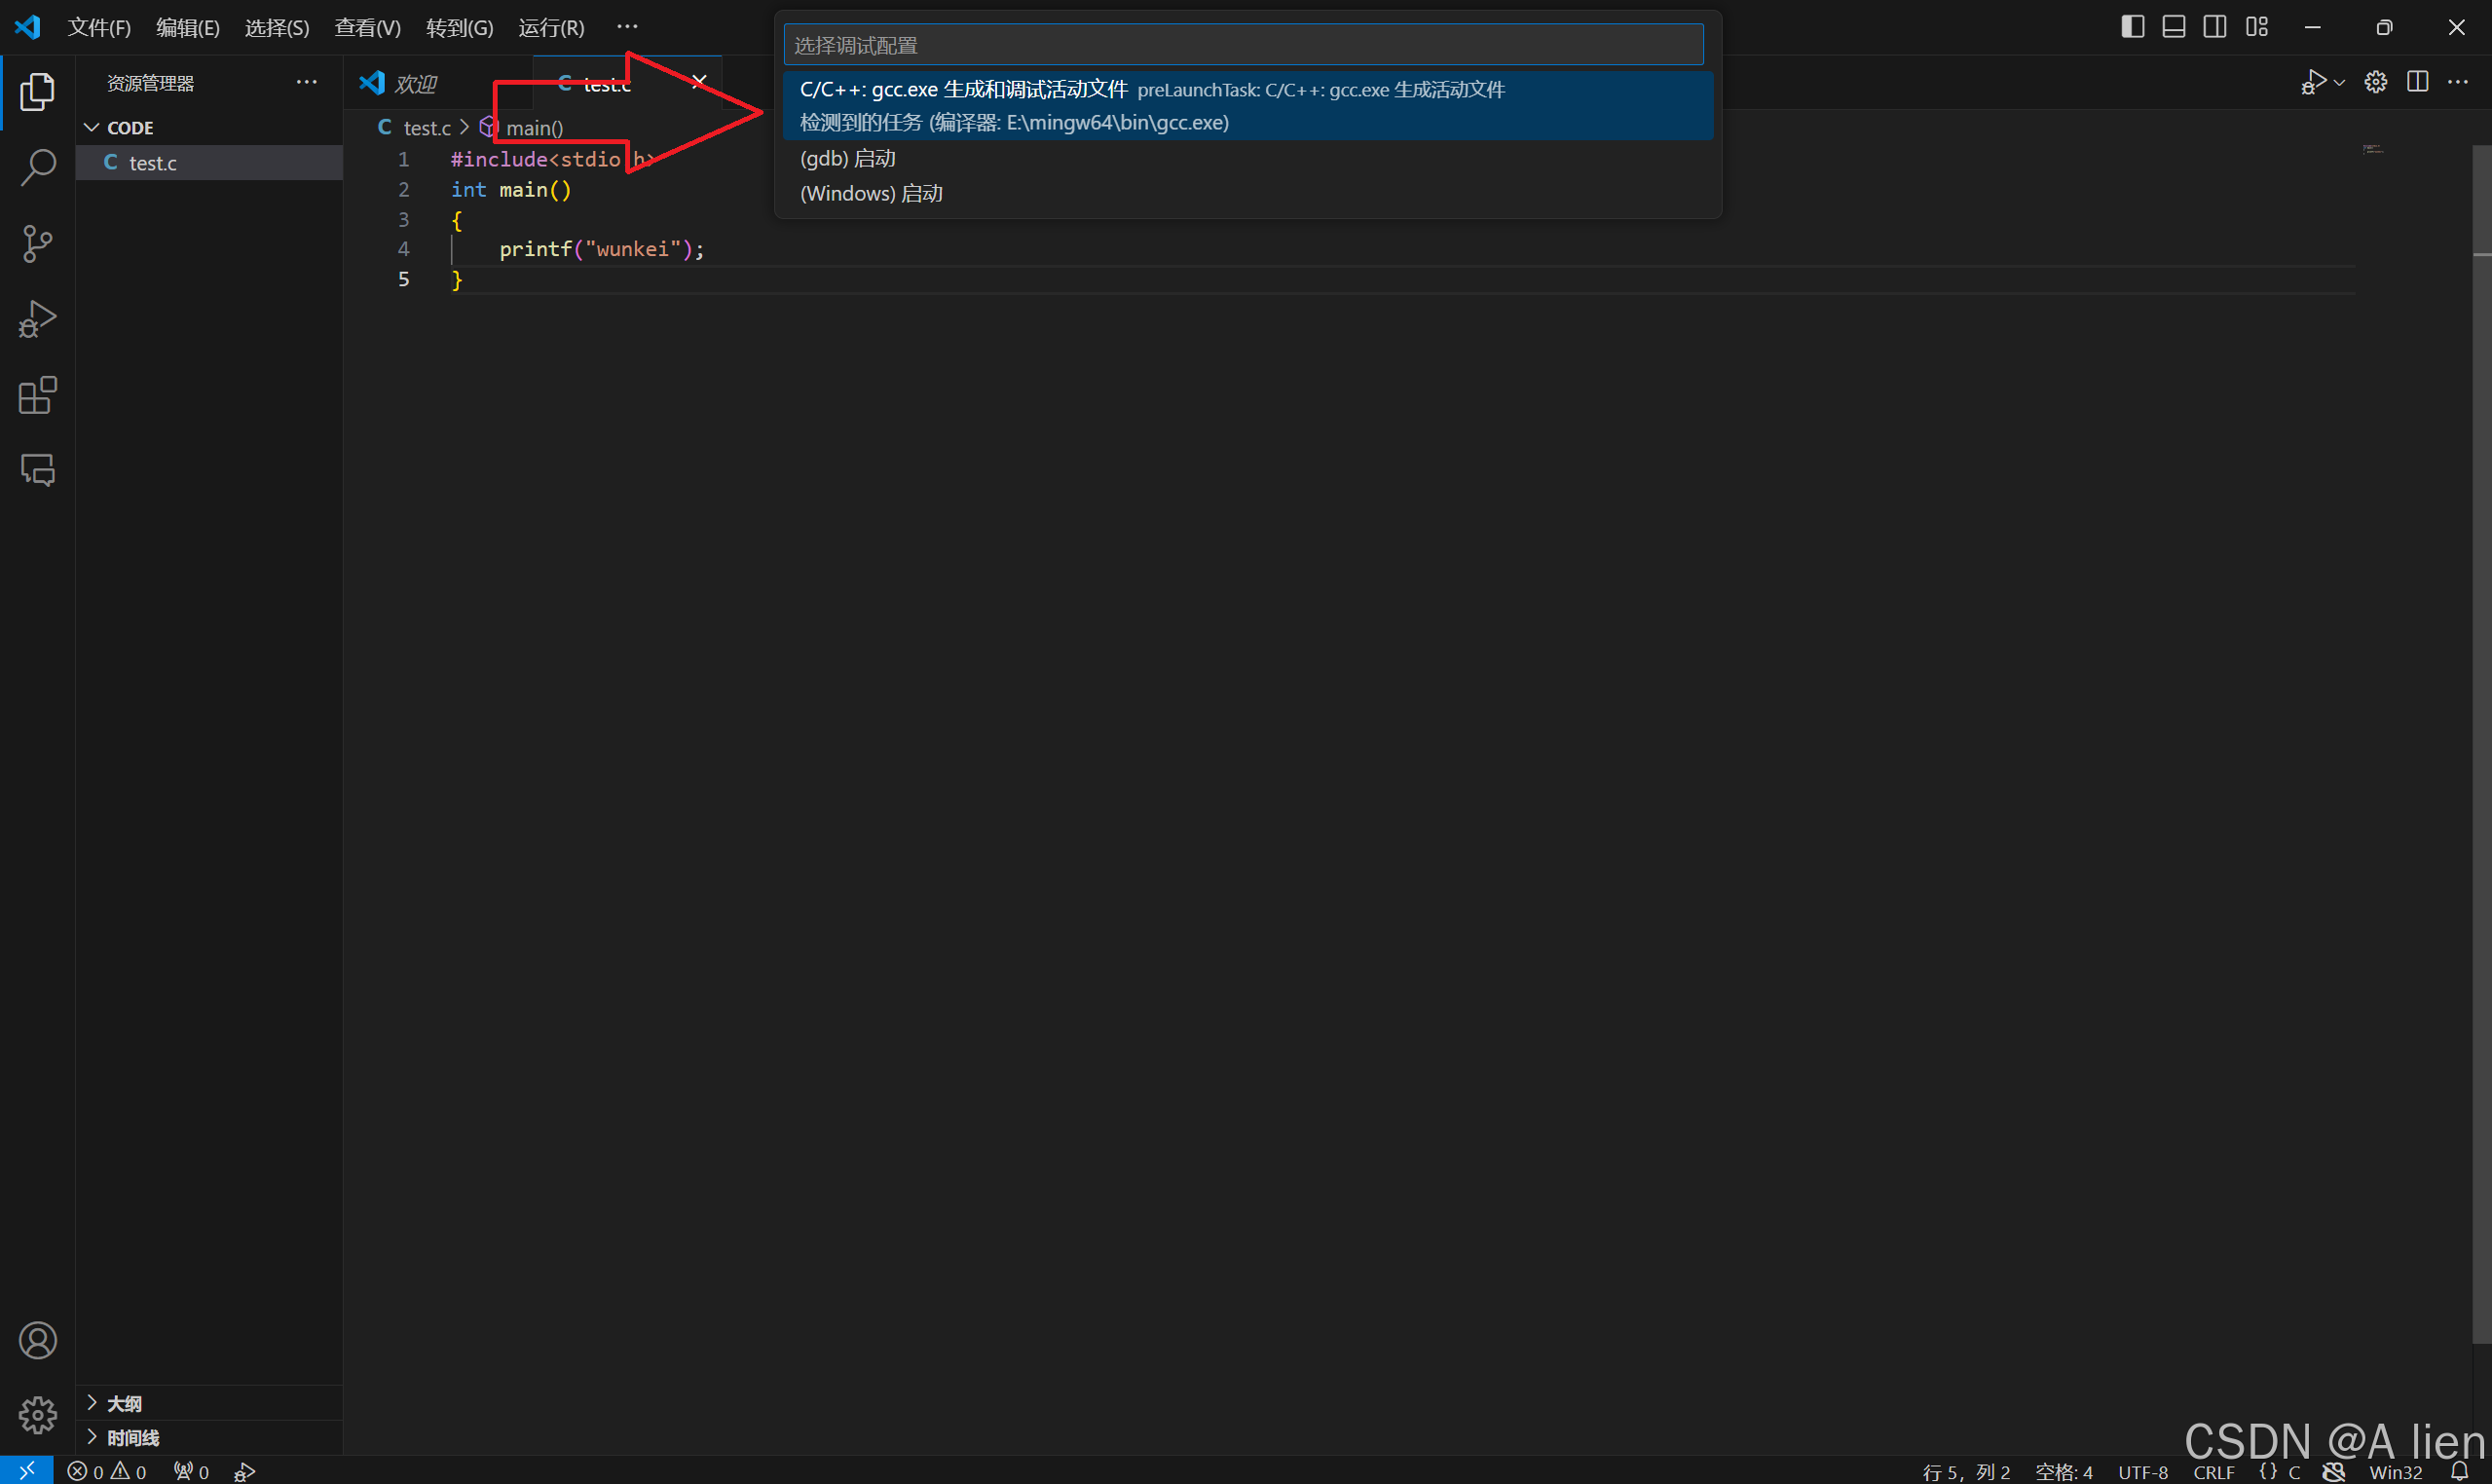Image resolution: width=2492 pixels, height=1484 pixels.
Task: Open the Extensions view
Action: point(37,395)
